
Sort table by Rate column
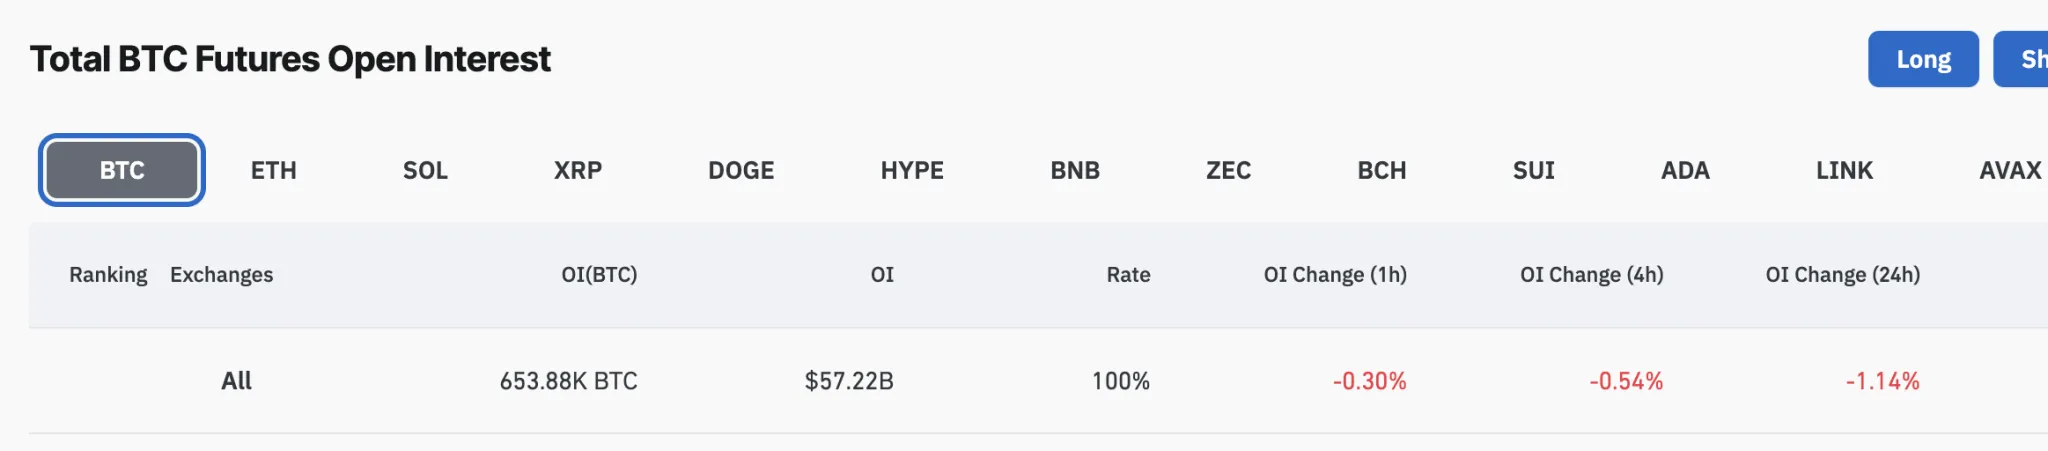(1128, 275)
